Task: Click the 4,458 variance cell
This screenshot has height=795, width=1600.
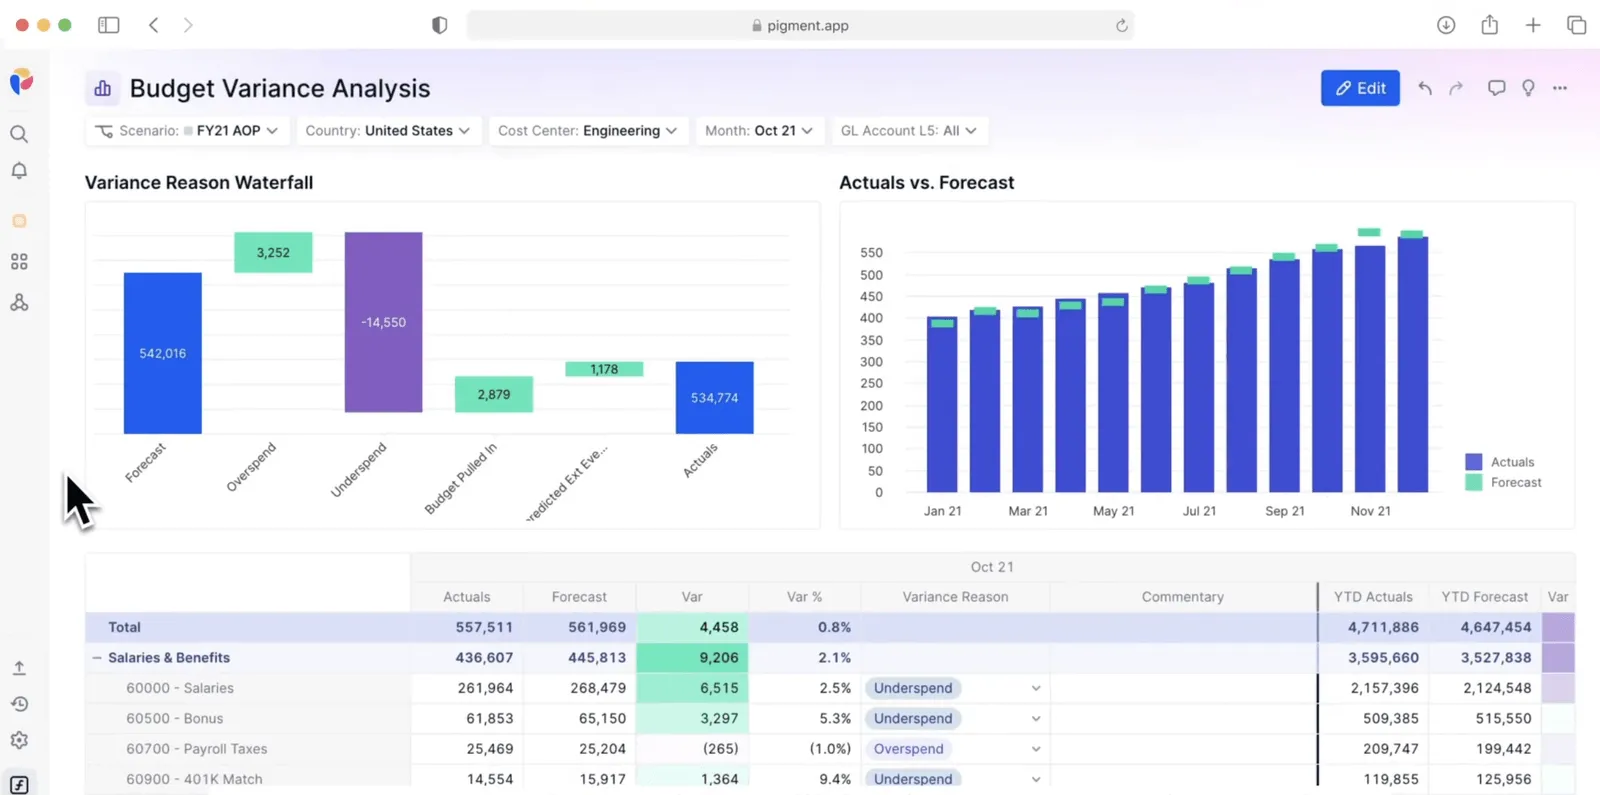Action: [692, 627]
